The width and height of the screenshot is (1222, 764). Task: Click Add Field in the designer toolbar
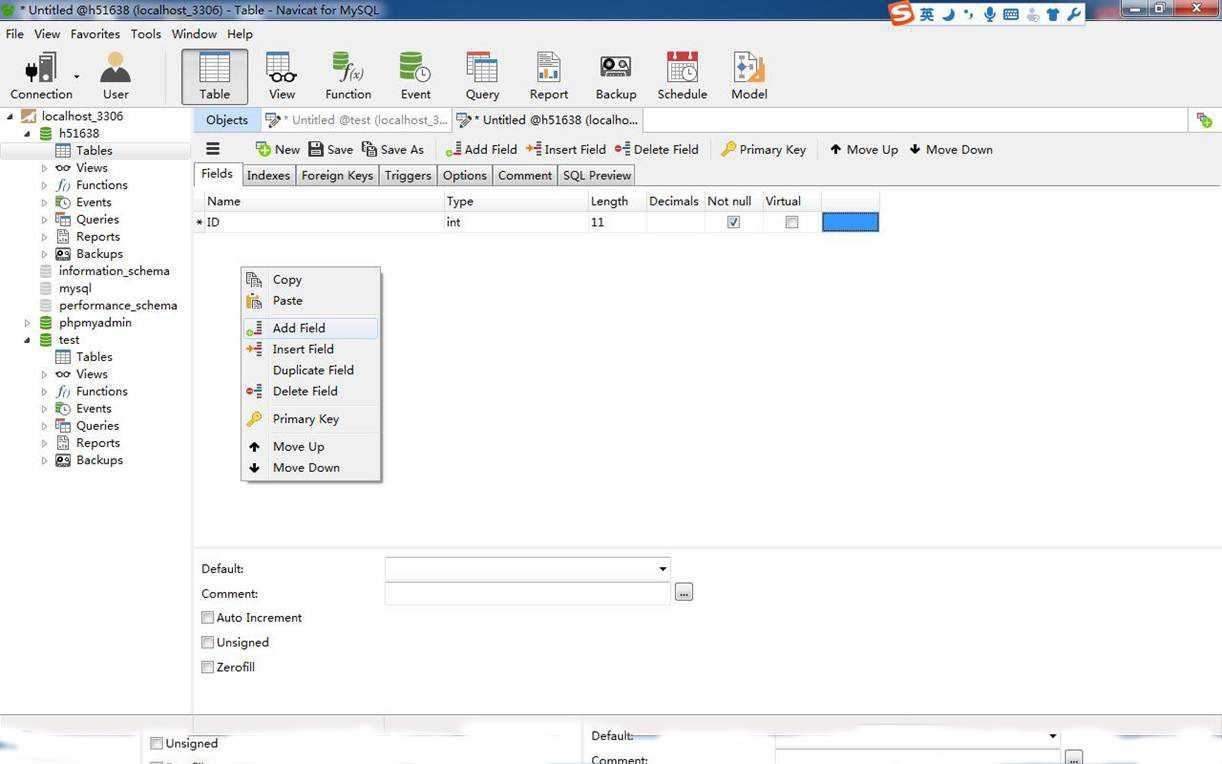pyautogui.click(x=481, y=149)
